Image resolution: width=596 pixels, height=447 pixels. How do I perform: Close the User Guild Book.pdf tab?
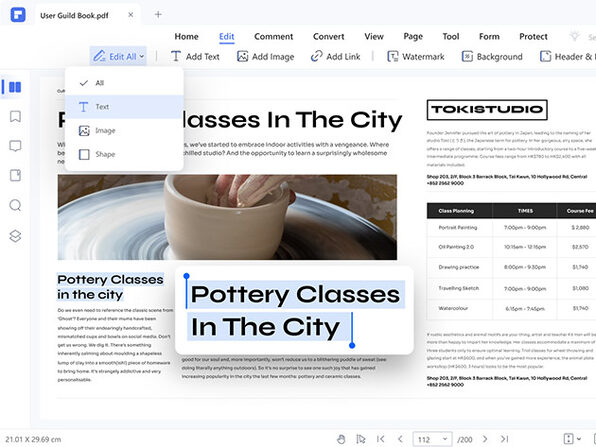tap(130, 15)
